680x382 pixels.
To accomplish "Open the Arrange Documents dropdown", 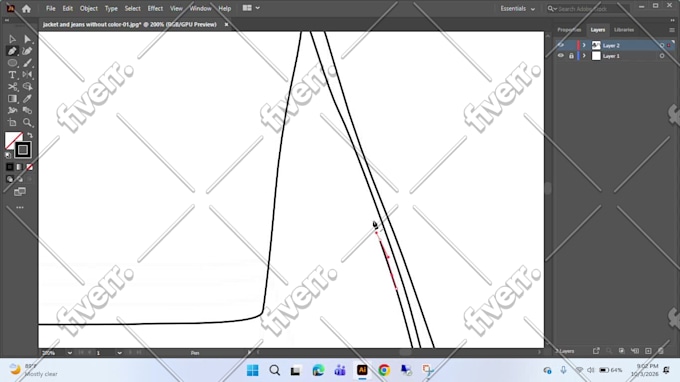I will tap(251, 8).
